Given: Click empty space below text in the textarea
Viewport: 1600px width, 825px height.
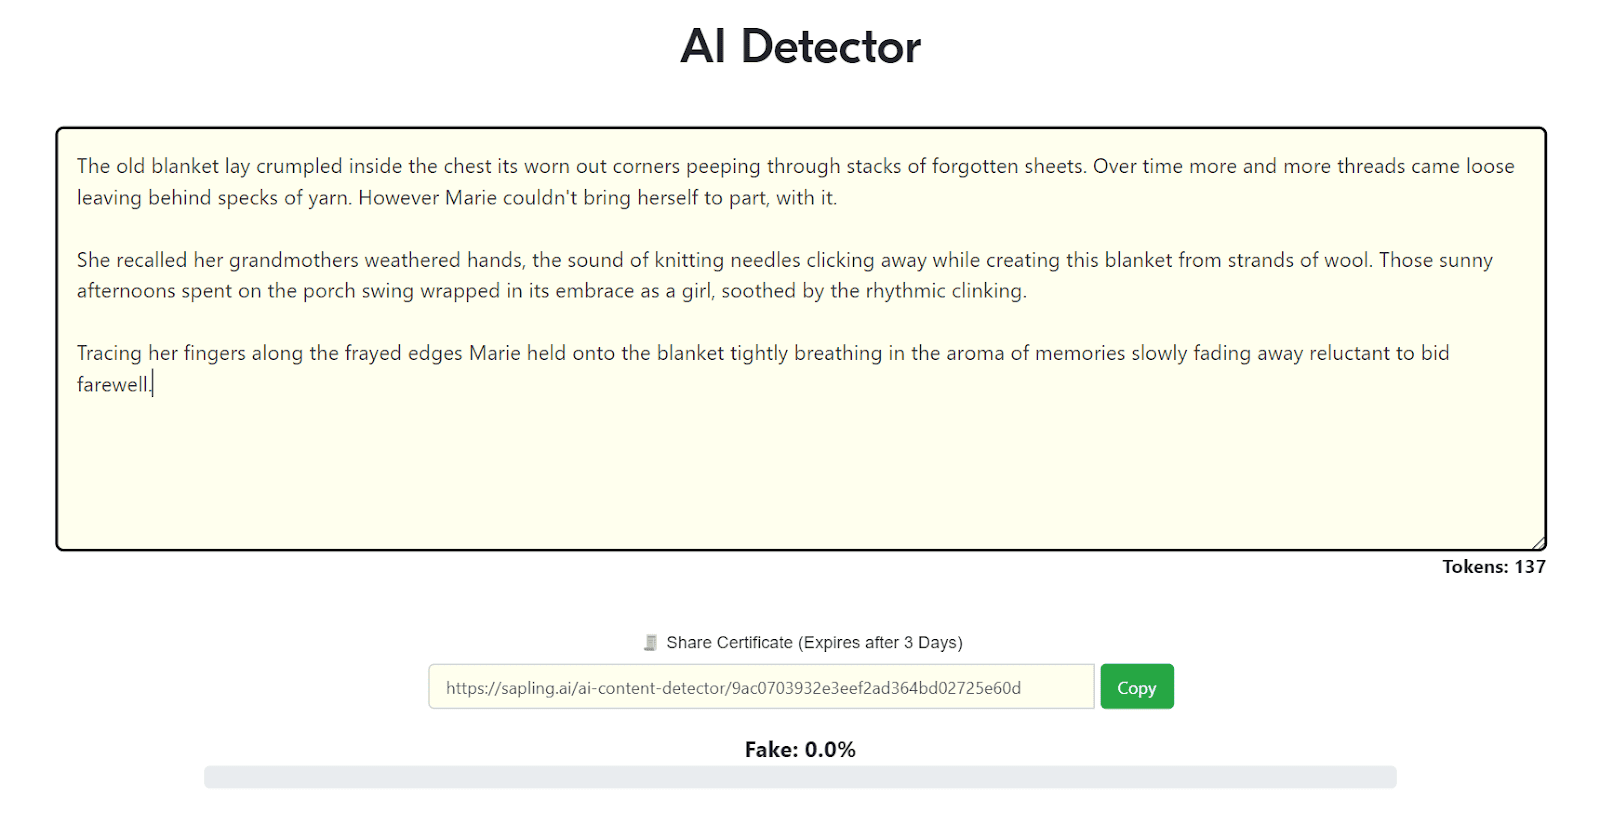Looking at the screenshot, I should 800,470.
